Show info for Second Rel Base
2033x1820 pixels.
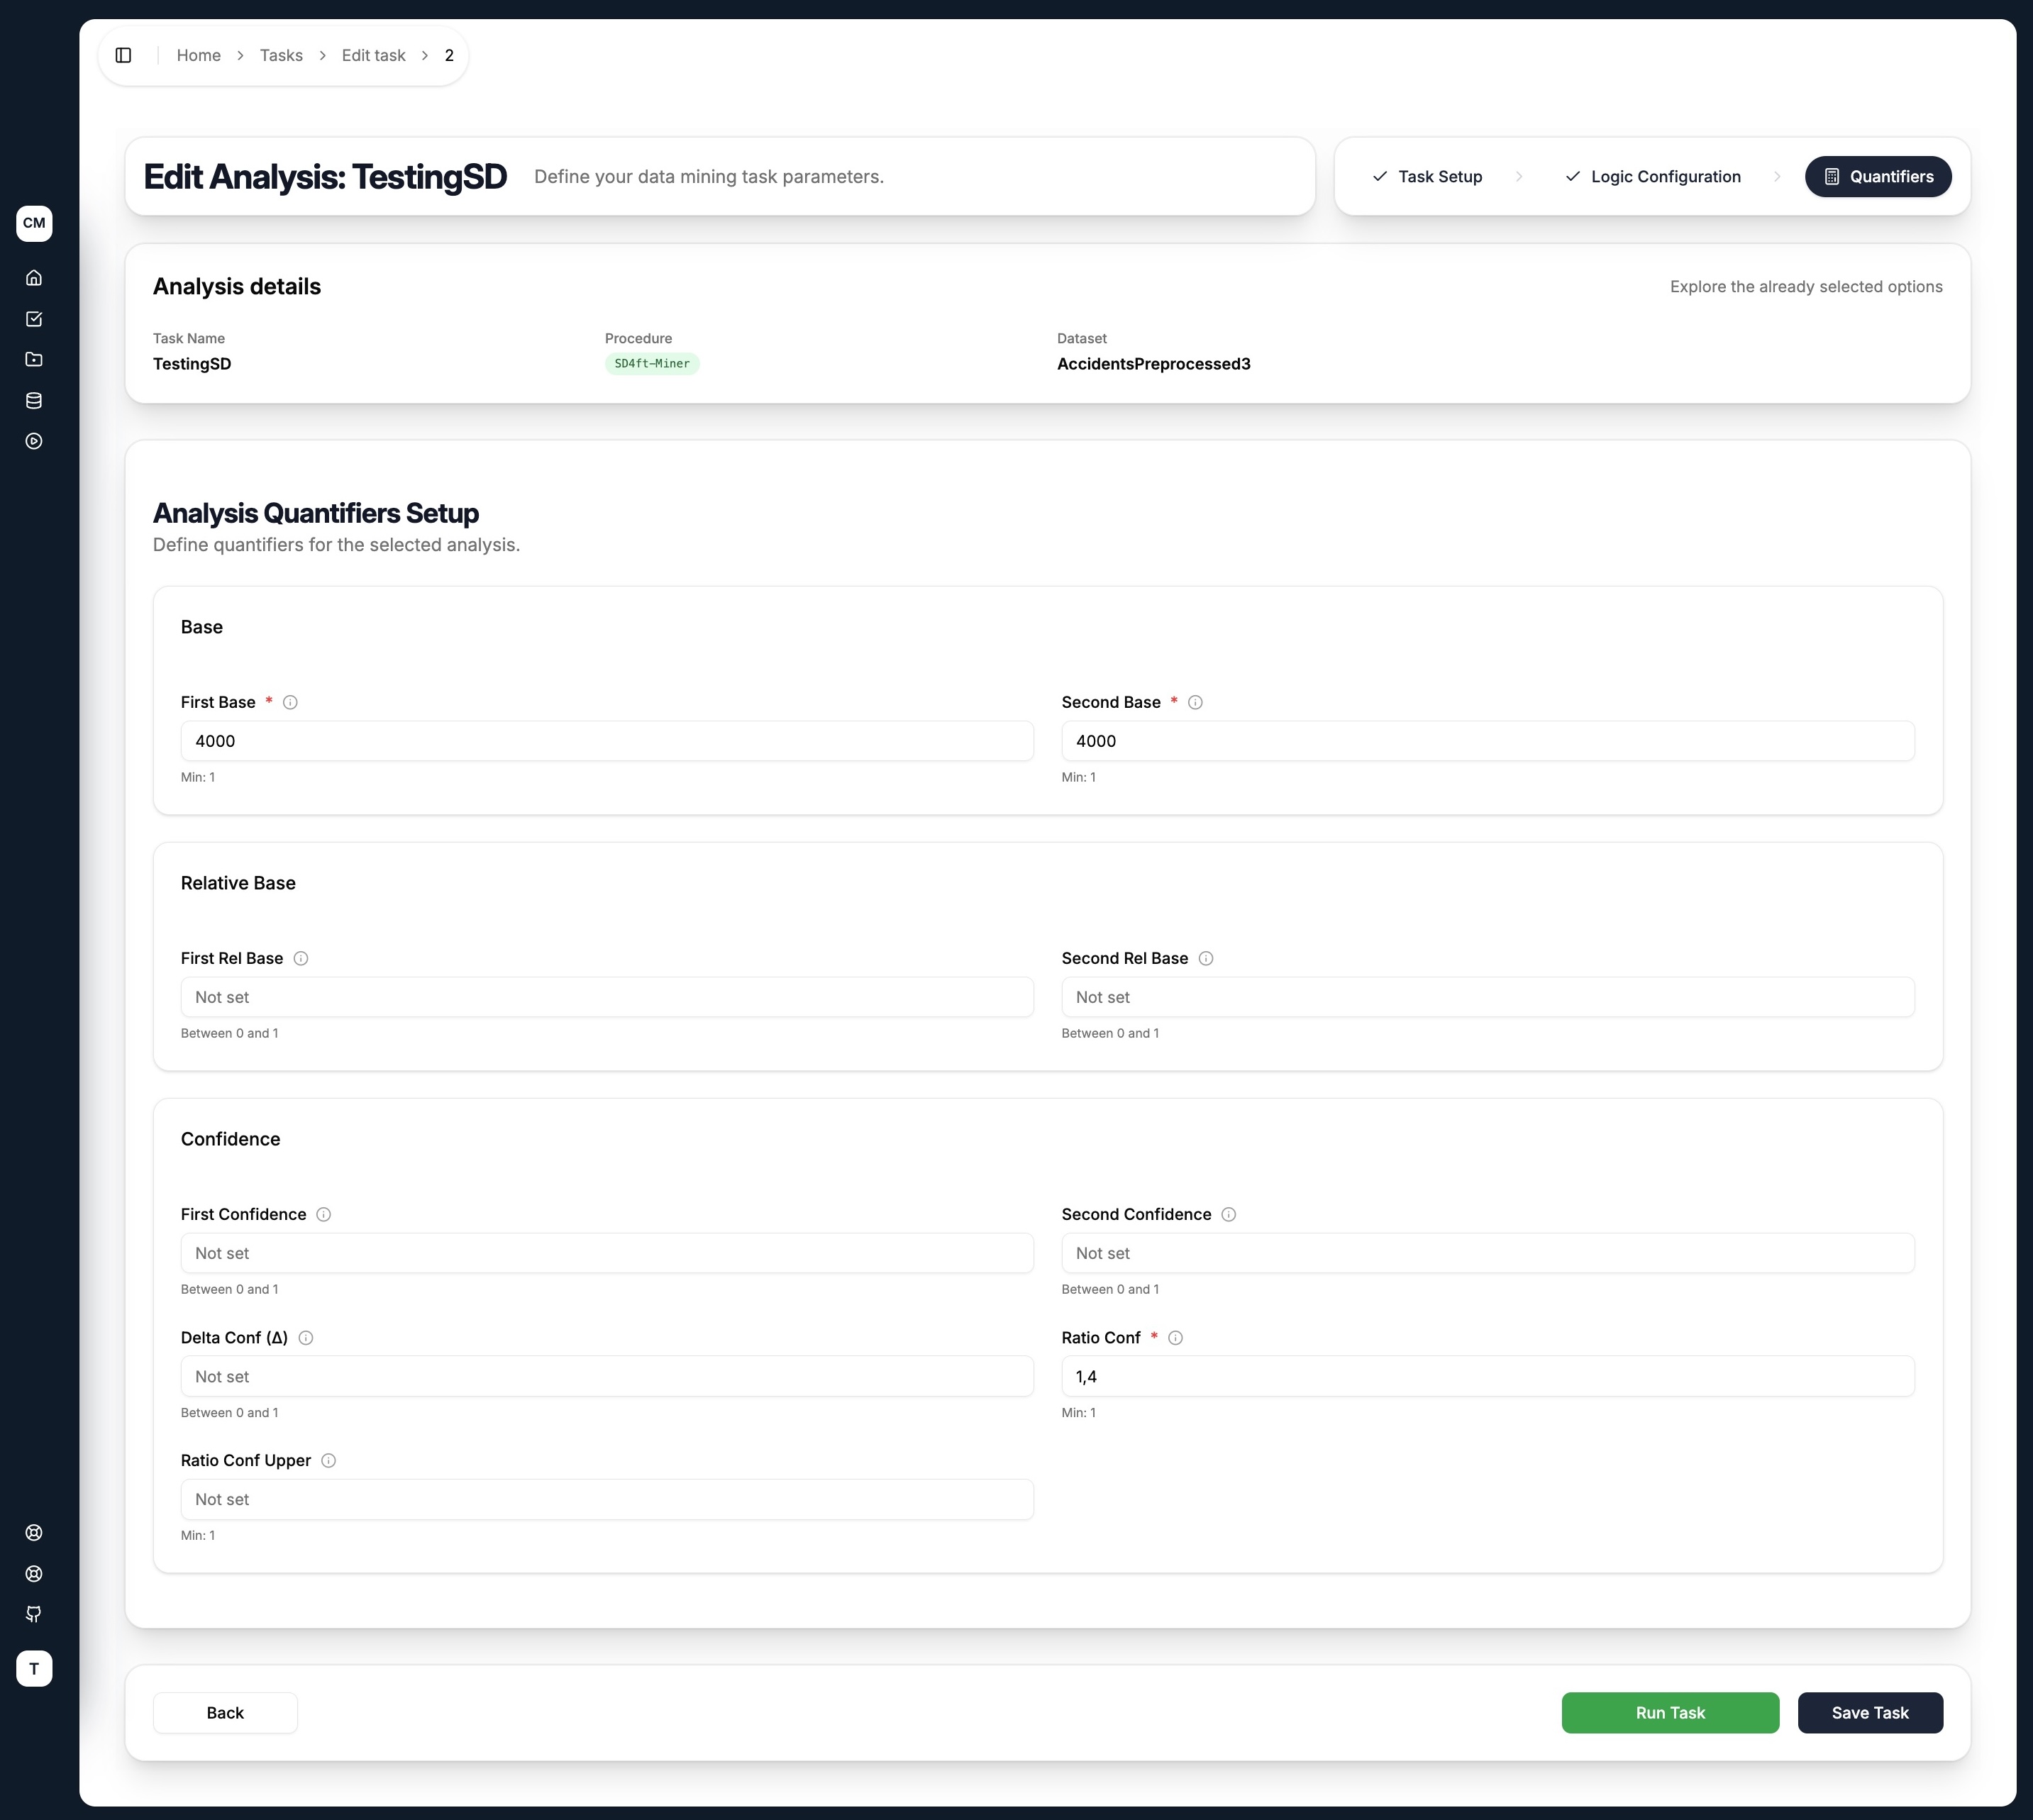[1206, 958]
